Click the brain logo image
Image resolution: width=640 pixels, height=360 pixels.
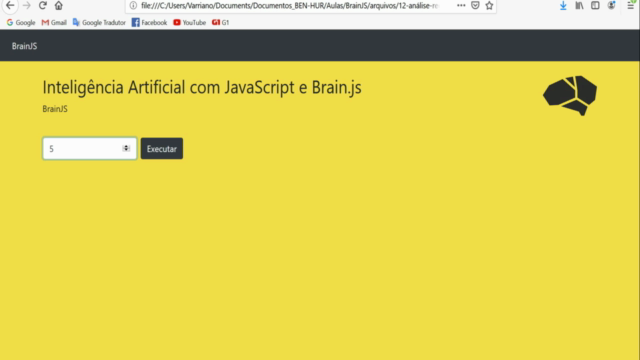570,96
